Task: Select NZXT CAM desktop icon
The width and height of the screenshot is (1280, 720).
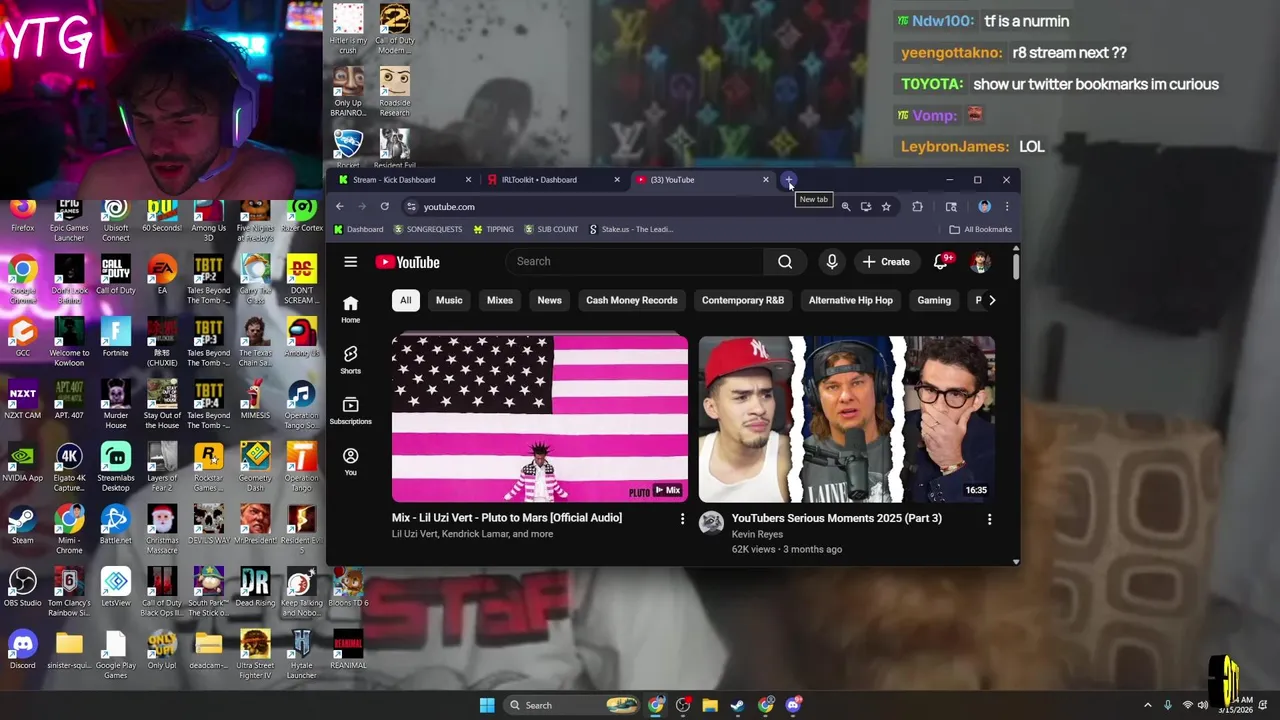Action: [22, 400]
